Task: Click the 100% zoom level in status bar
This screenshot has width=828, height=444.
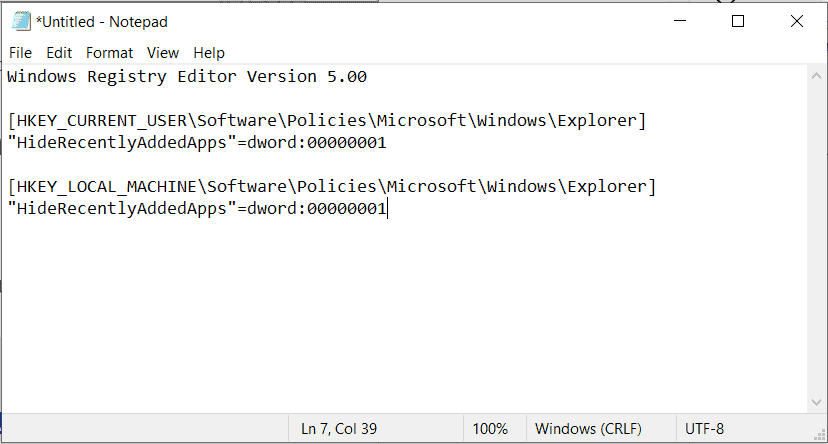Action: 490,429
